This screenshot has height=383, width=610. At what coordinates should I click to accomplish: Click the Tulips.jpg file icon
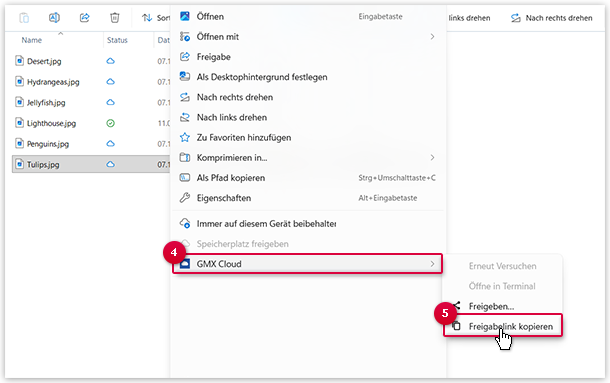[19, 164]
